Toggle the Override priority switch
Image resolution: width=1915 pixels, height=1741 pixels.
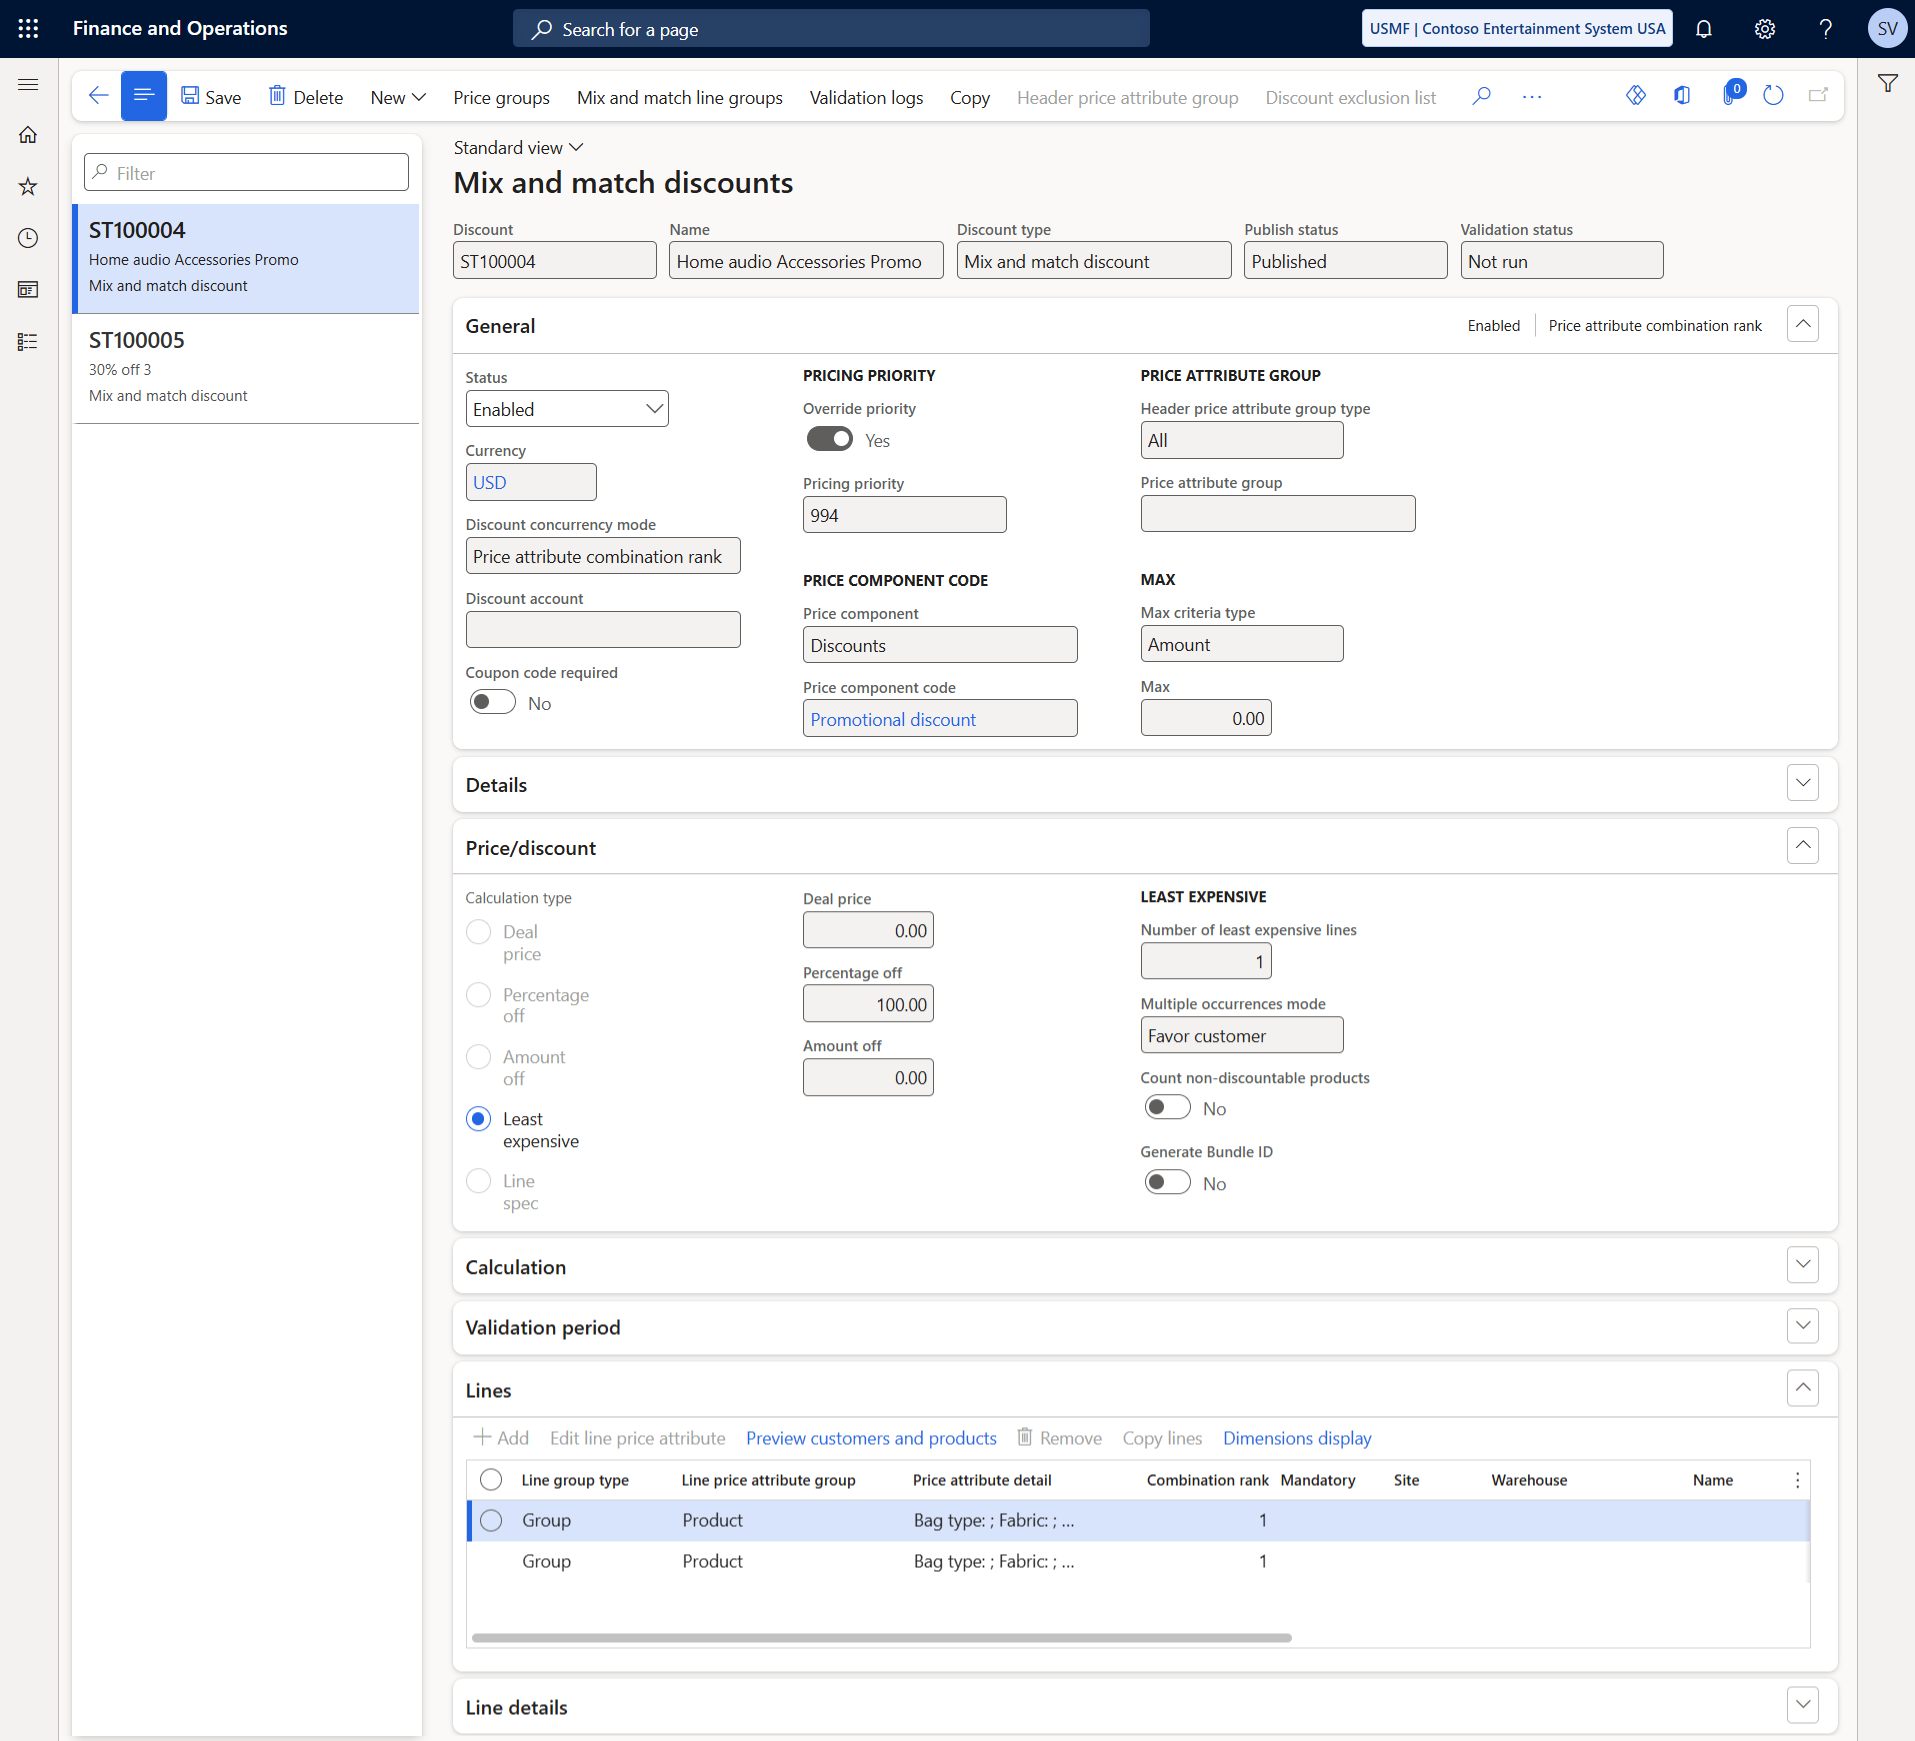click(x=829, y=440)
